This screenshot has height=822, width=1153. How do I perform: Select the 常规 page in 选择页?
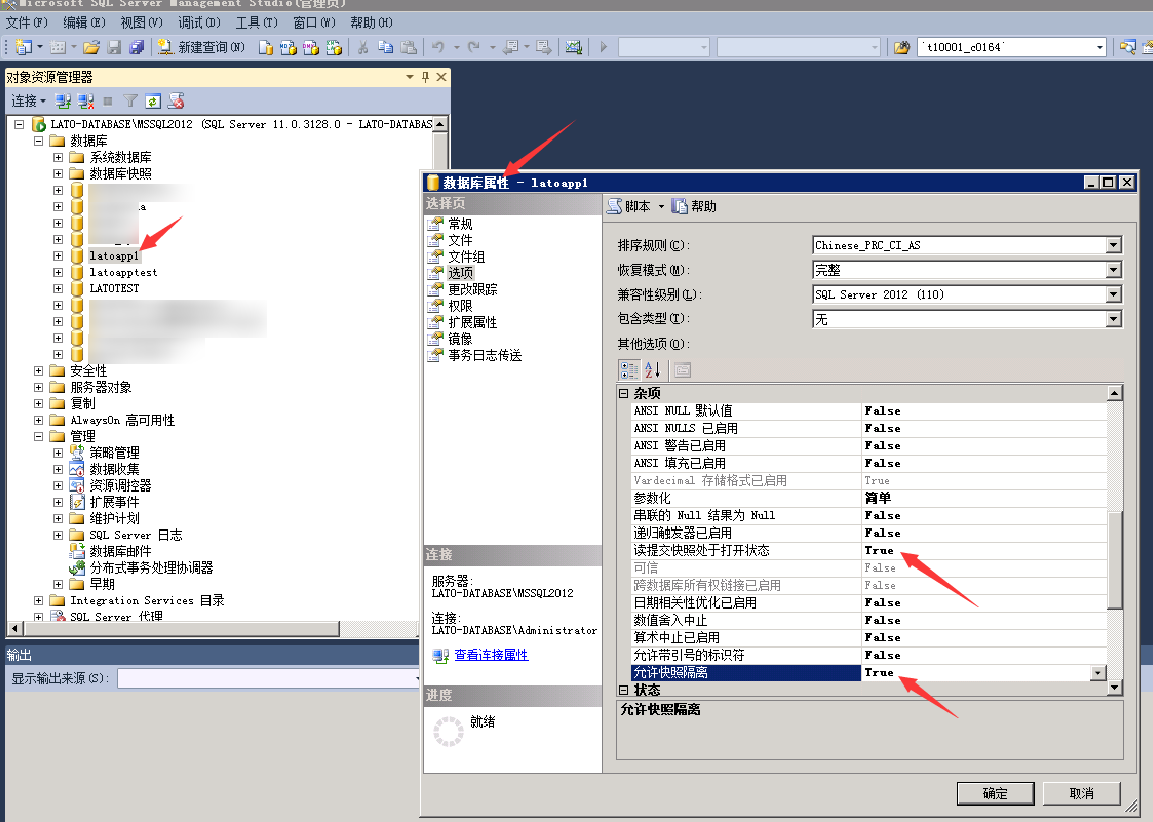click(x=460, y=224)
